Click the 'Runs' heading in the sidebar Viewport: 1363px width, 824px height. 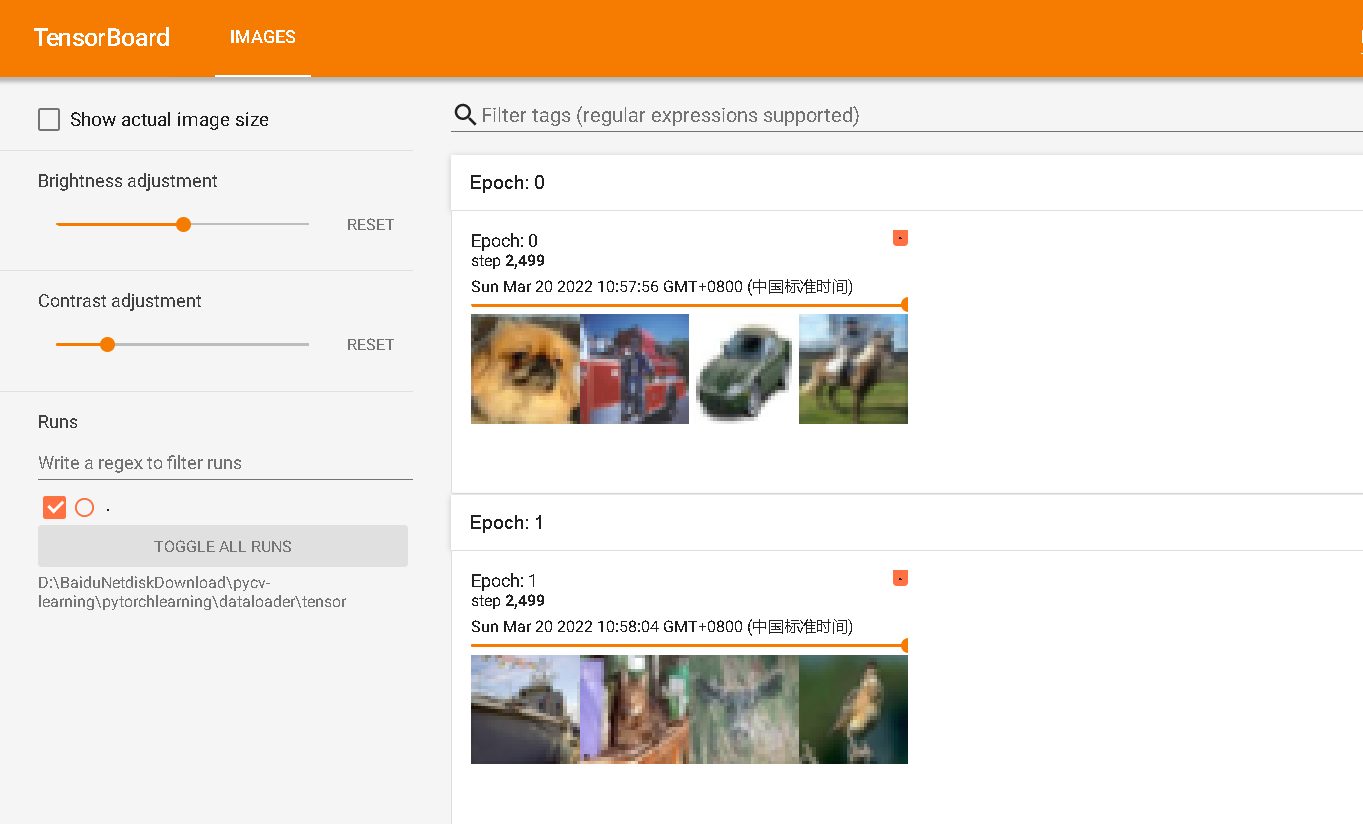[x=58, y=422]
